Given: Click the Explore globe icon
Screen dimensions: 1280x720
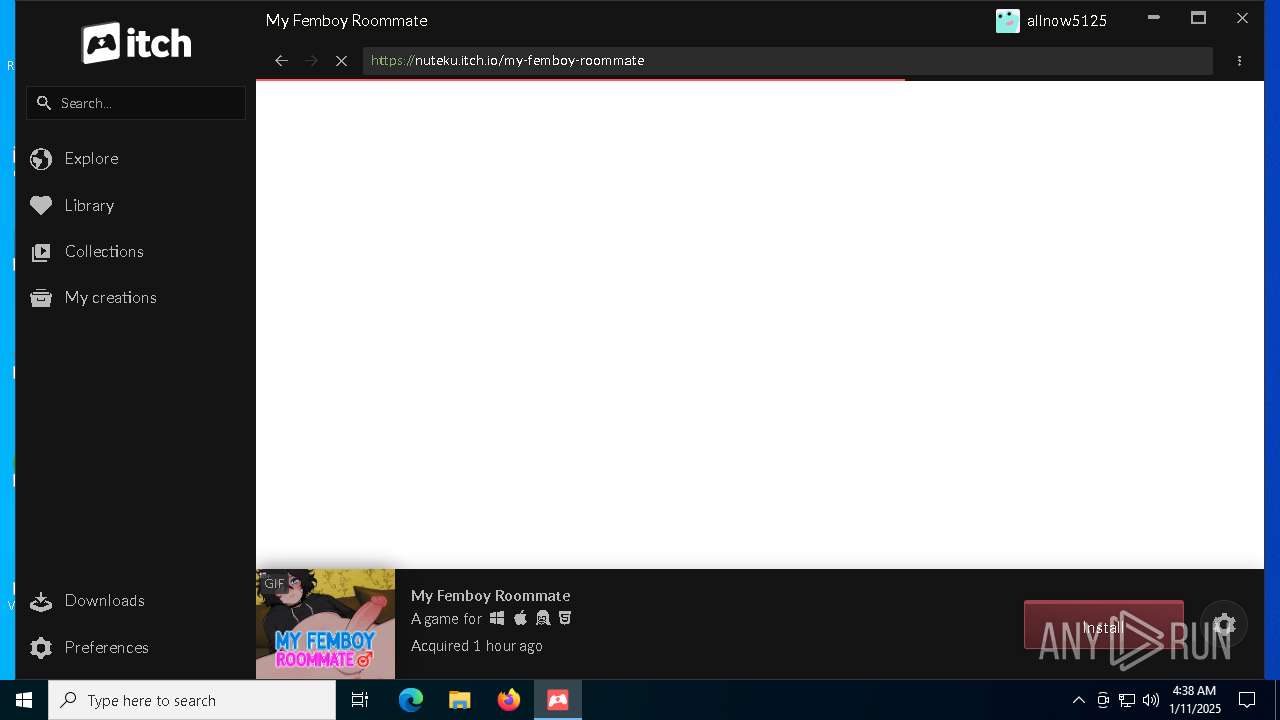Looking at the screenshot, I should 41,159.
